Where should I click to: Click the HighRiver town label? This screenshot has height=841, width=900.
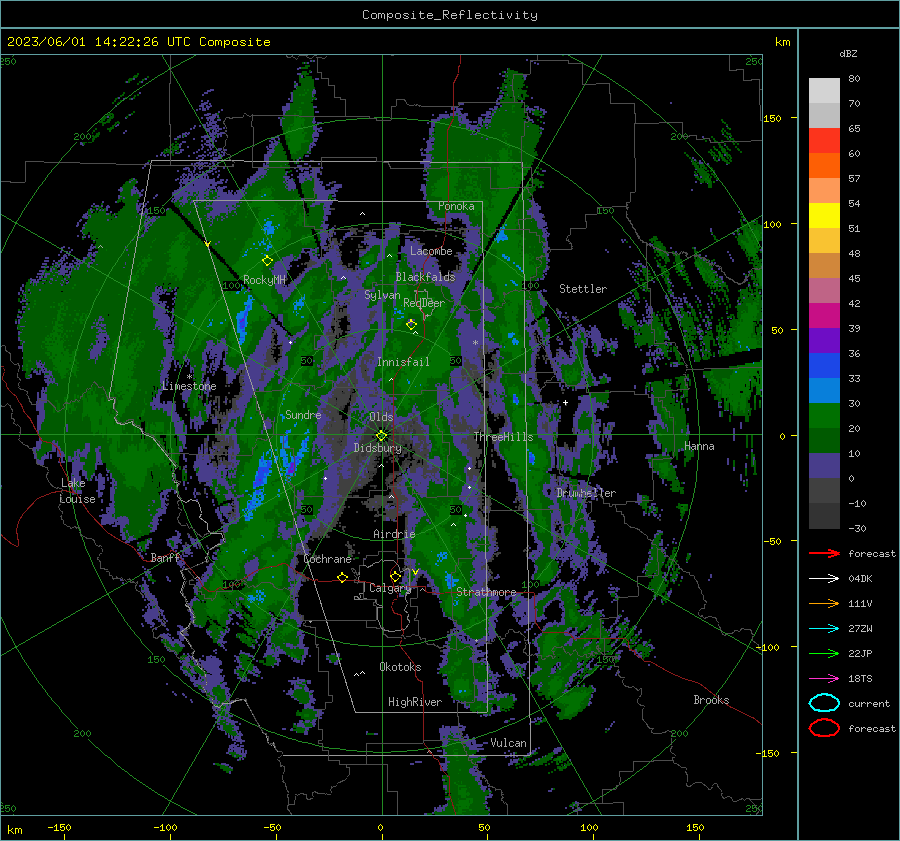[415, 702]
